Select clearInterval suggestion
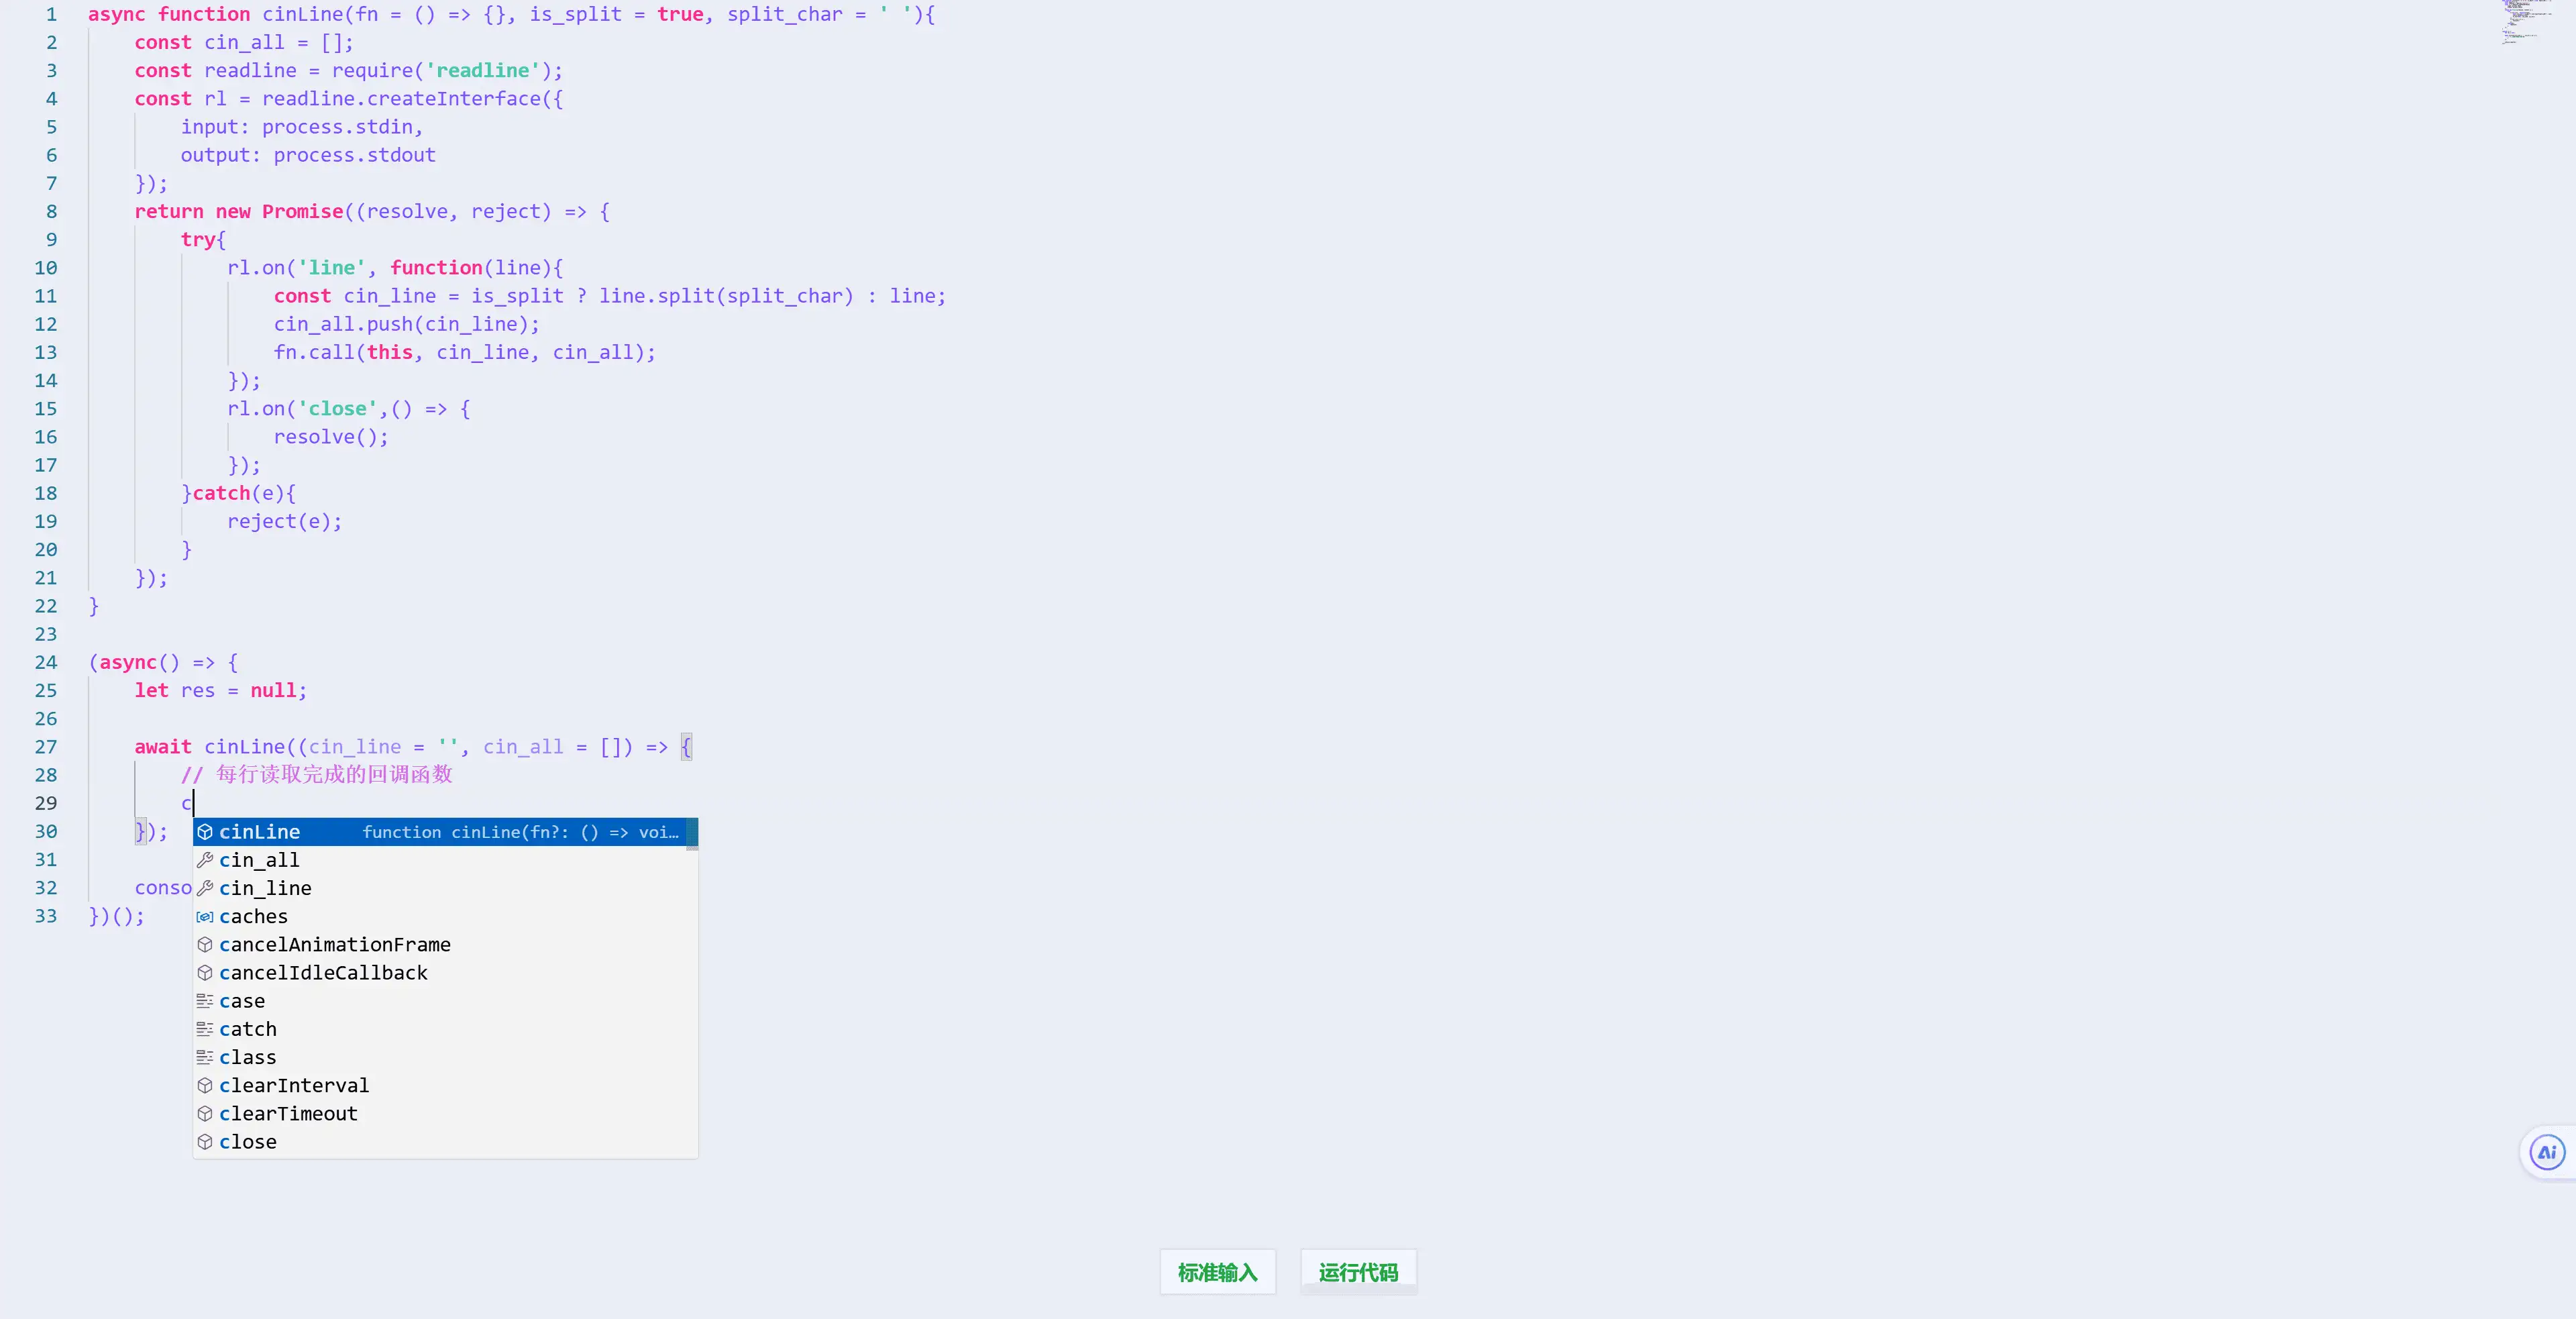The height and width of the screenshot is (1319, 2576). point(294,1085)
